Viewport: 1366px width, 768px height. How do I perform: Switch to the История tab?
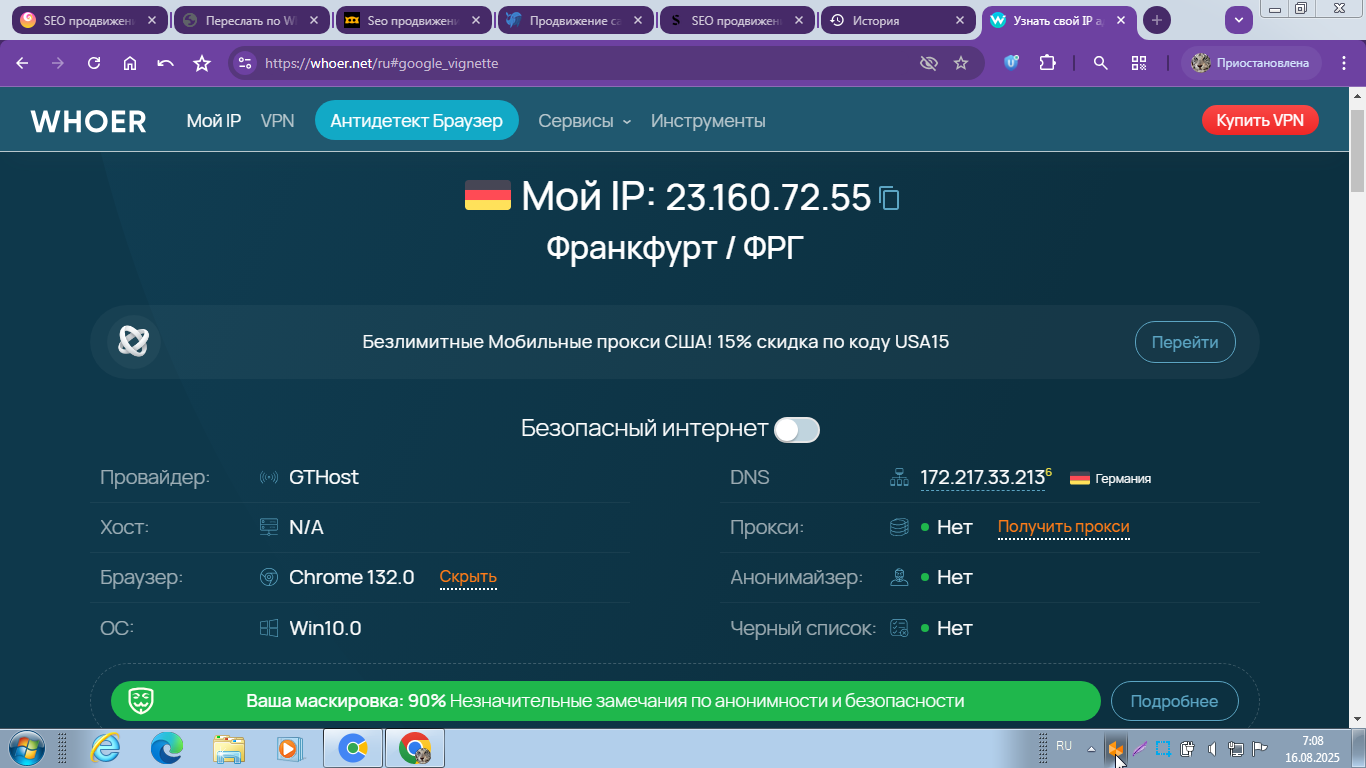(897, 20)
